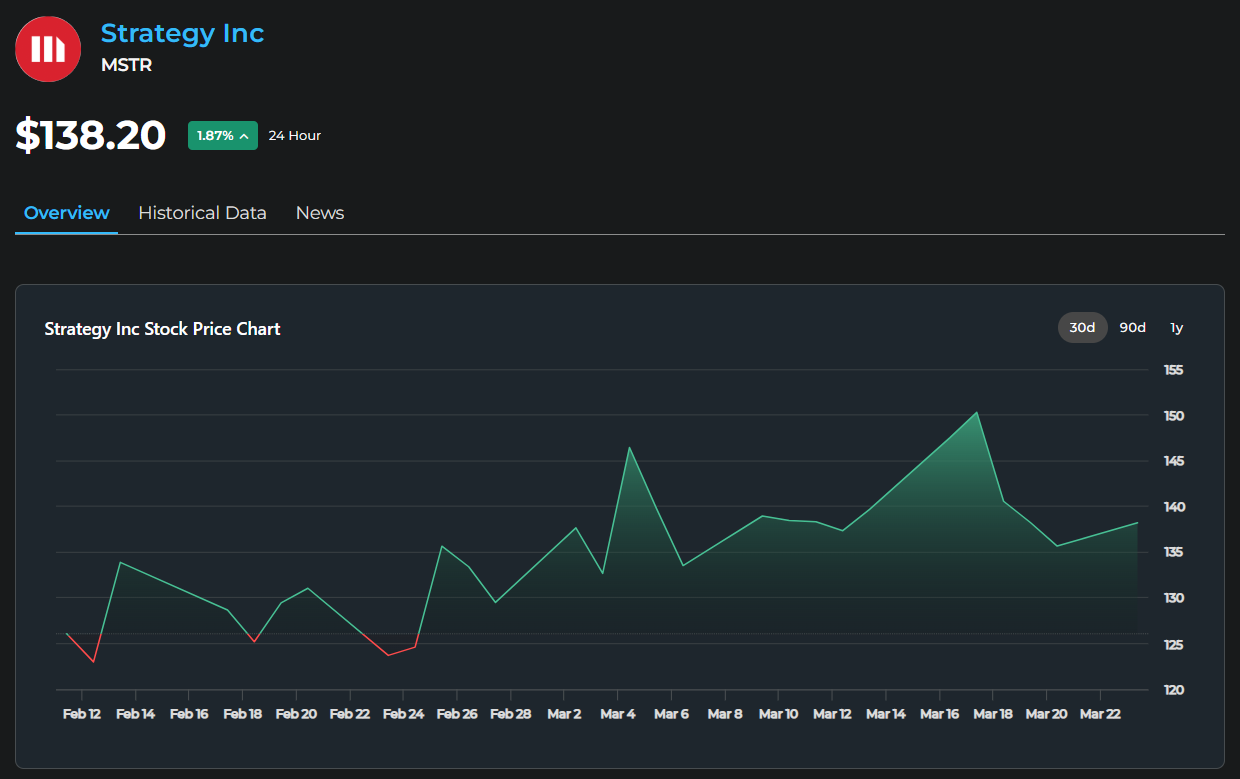Switch chart range to 90d
The height and width of the screenshot is (779, 1240).
pyautogui.click(x=1132, y=328)
